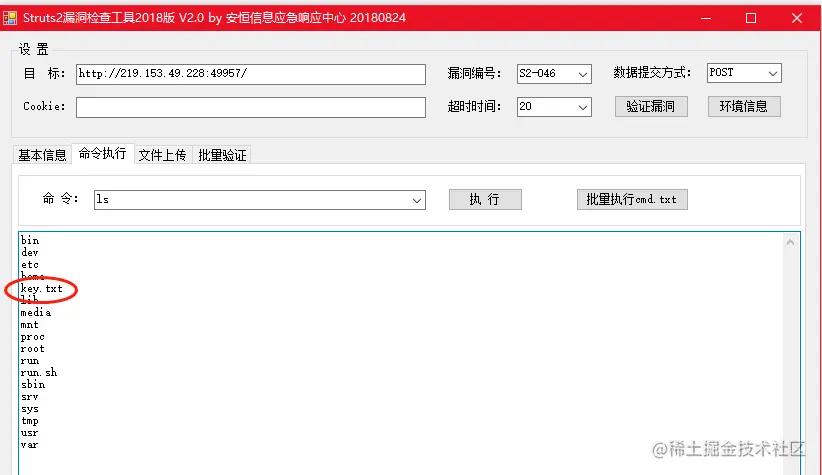
Task: Click the sys entry in output
Action: click(x=30, y=409)
